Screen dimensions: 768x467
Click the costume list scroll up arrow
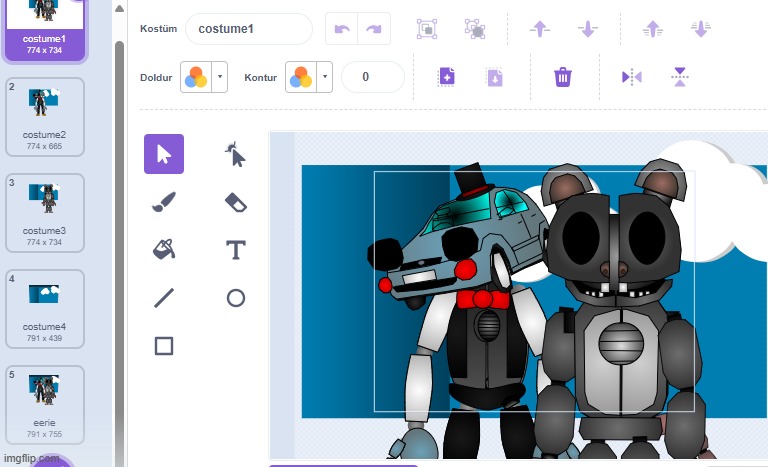[119, 9]
